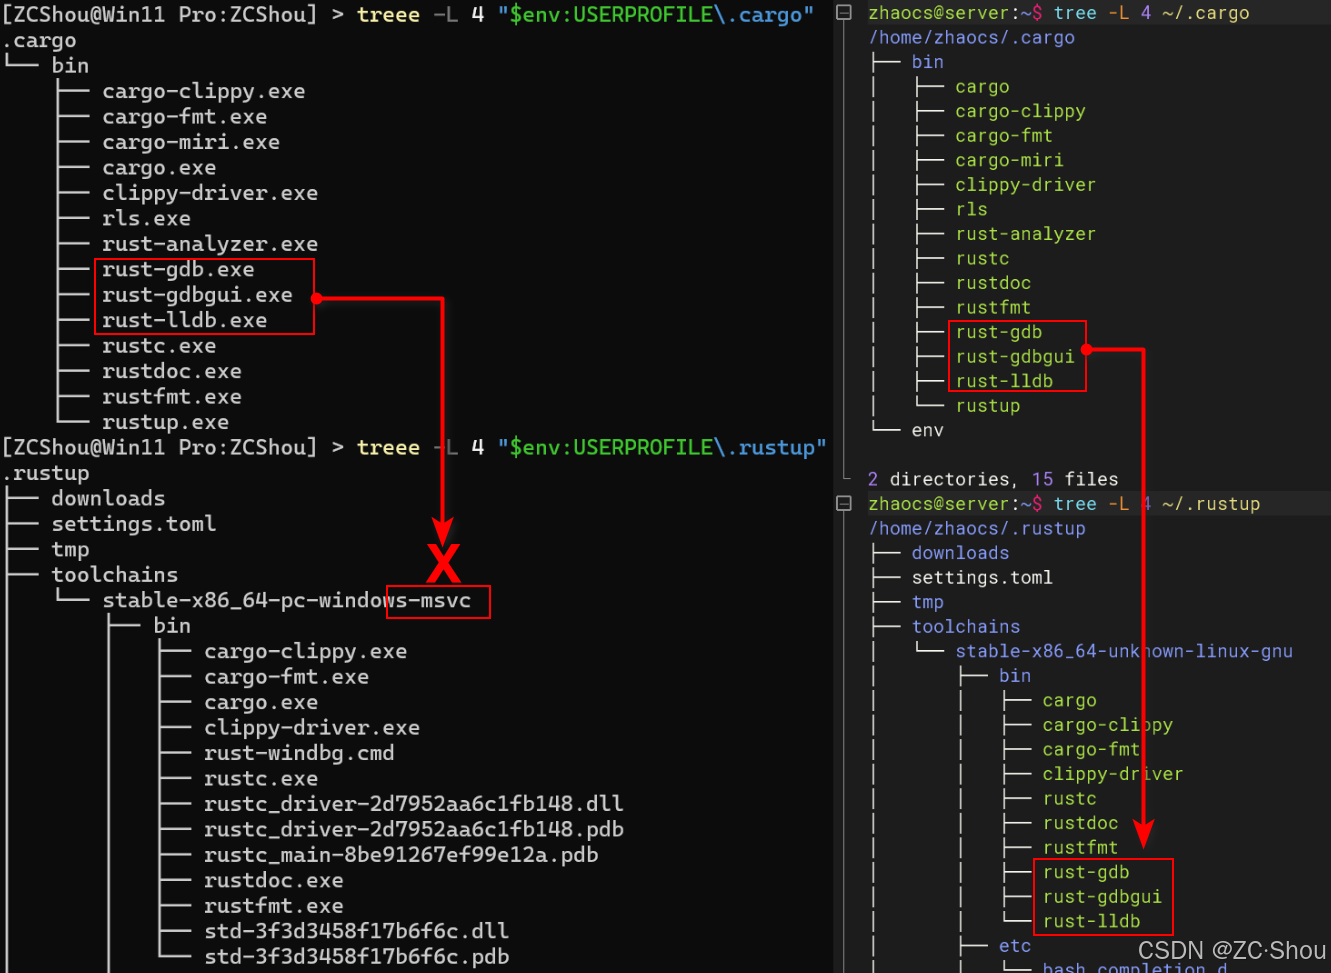Image resolution: width=1331 pixels, height=973 pixels.
Task: Select rust-analyzer.exe in the Windows bin list
Action: 208,243
